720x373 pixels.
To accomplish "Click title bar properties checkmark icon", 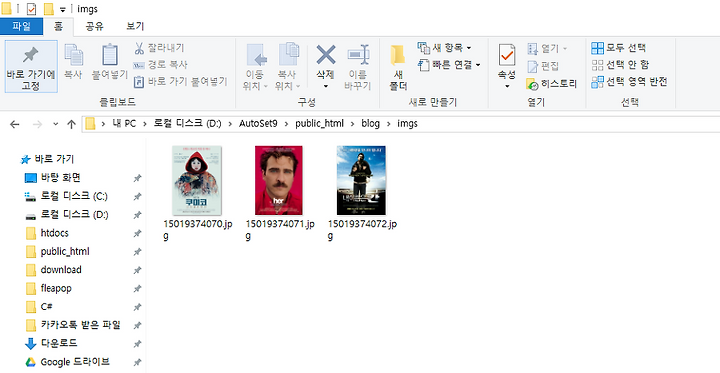I will (31, 9).
